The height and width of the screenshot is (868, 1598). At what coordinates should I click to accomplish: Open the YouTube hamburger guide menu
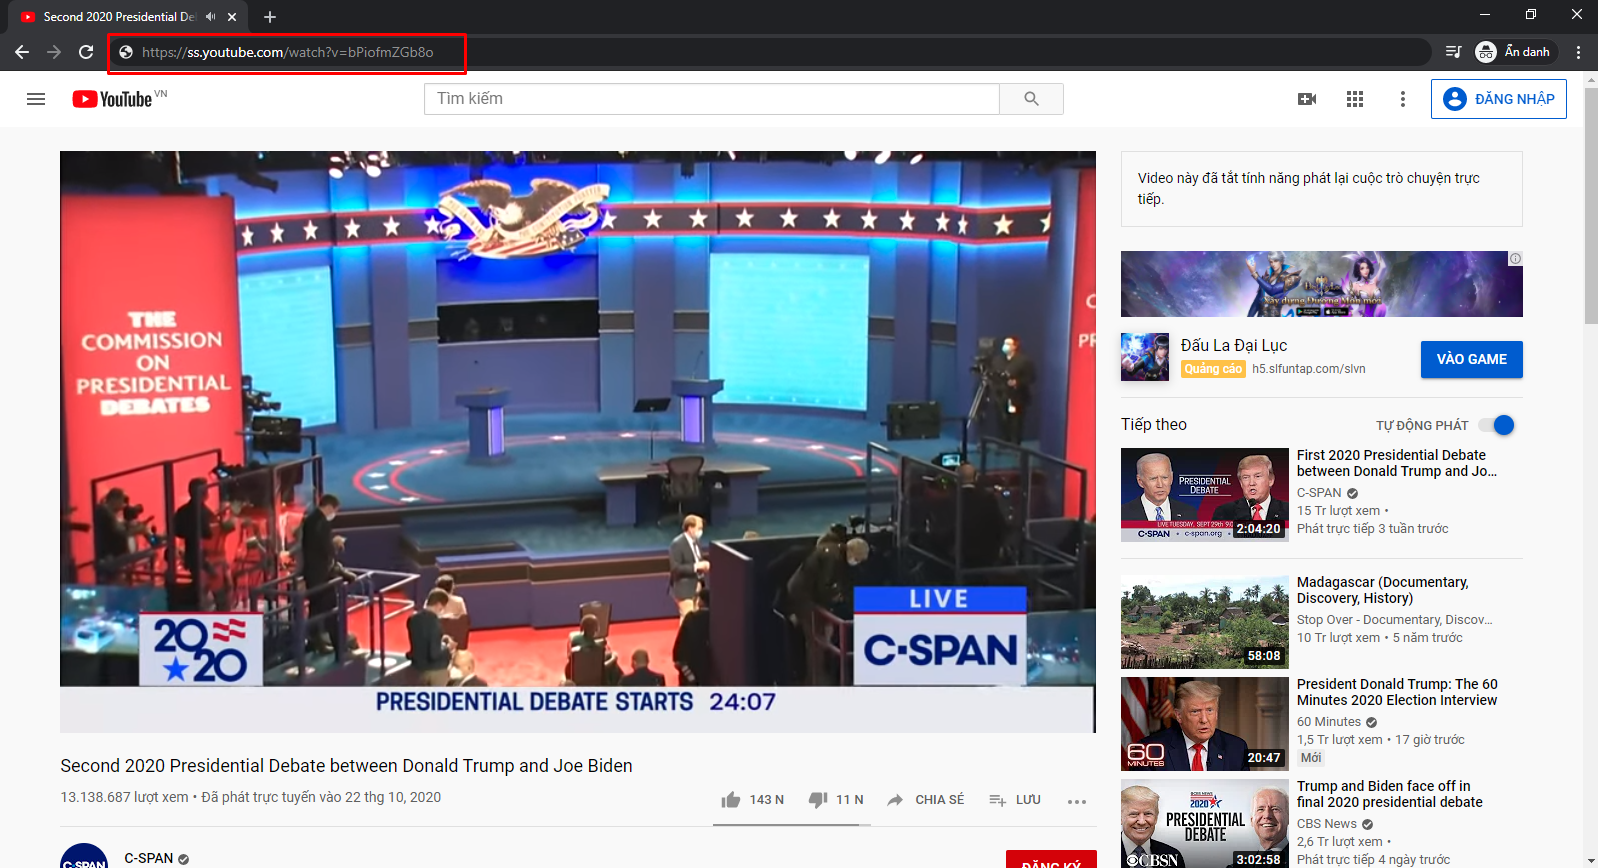pos(36,99)
